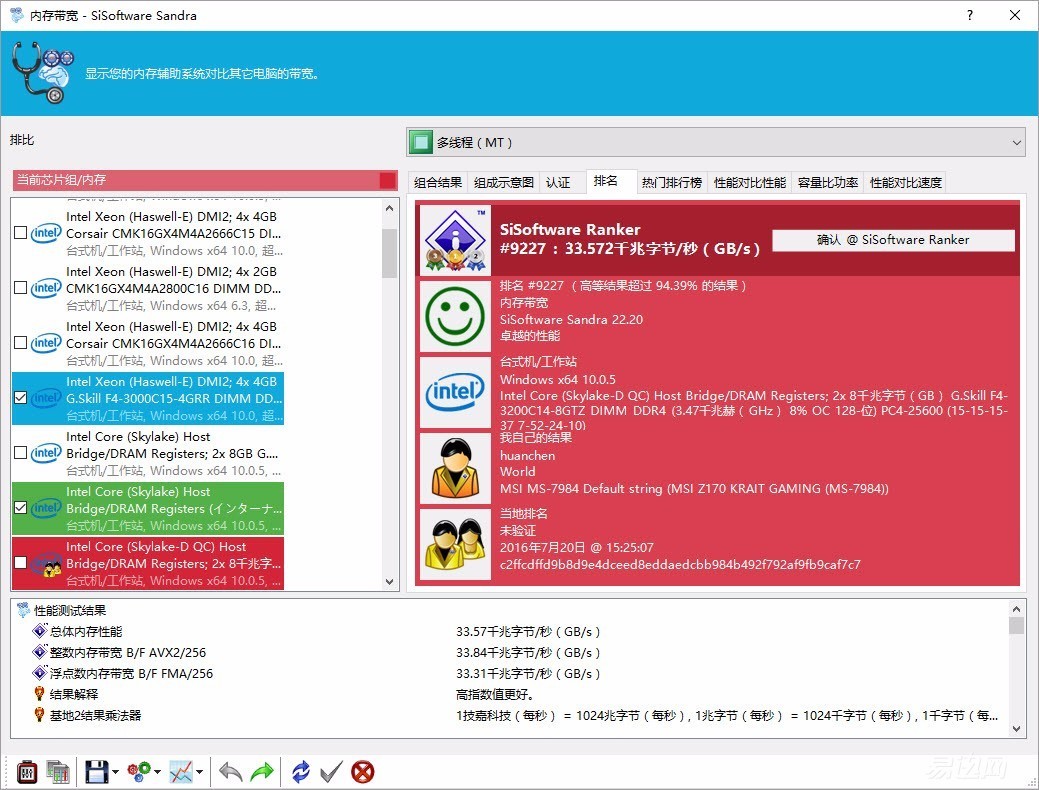Click the 浮点数内存带宽 diamond icon
Image resolution: width=1039 pixels, height=790 pixels.
(40, 673)
